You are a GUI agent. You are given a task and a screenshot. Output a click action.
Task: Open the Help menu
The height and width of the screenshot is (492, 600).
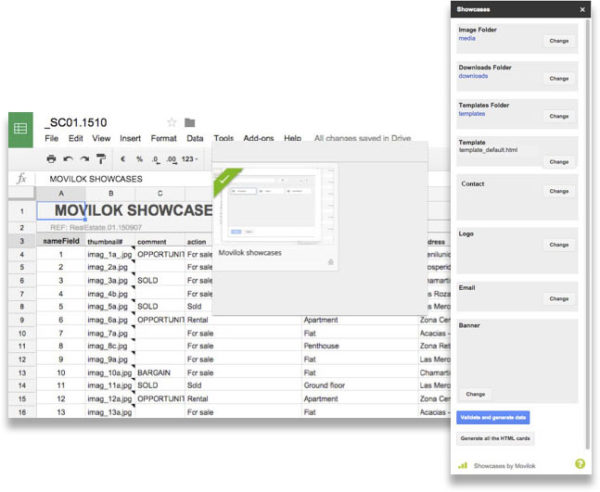(x=293, y=138)
